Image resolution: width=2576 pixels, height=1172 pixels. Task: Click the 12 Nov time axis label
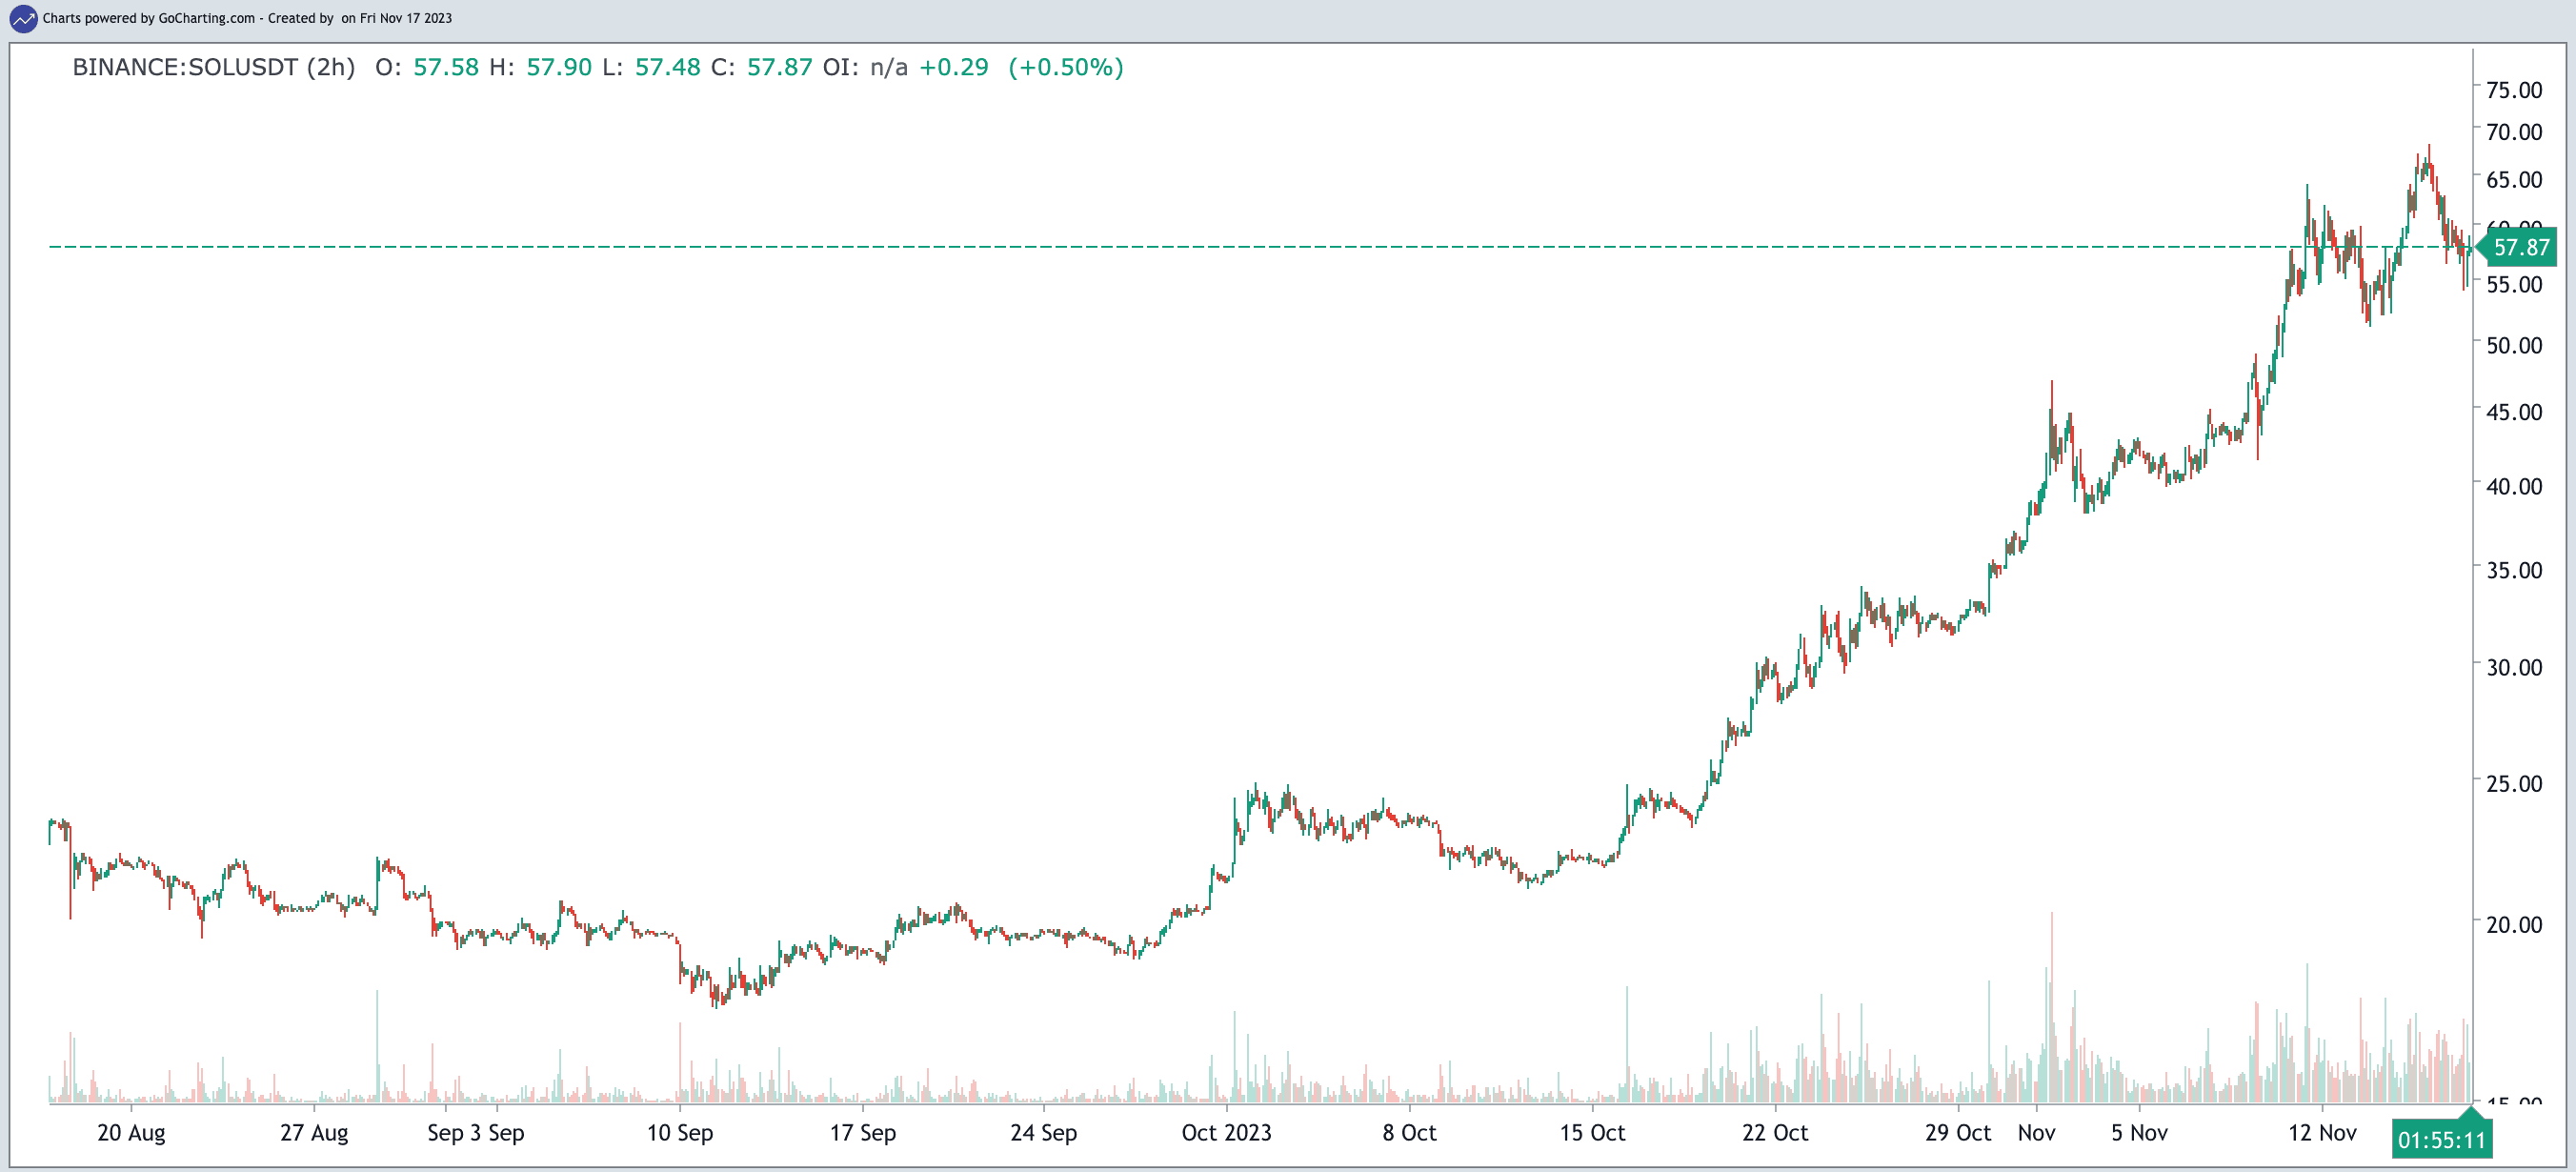pyautogui.click(x=2322, y=1132)
